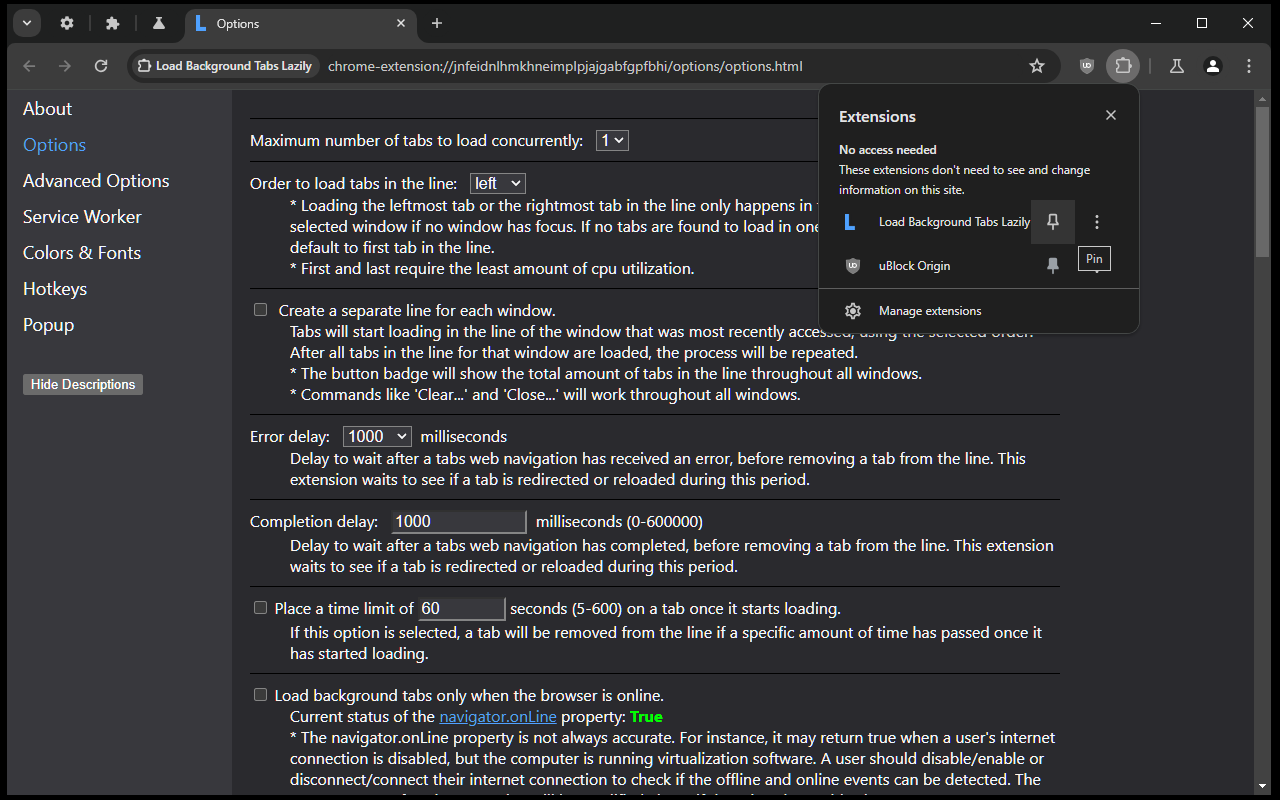Switch to the Hotkeys section

pos(55,288)
